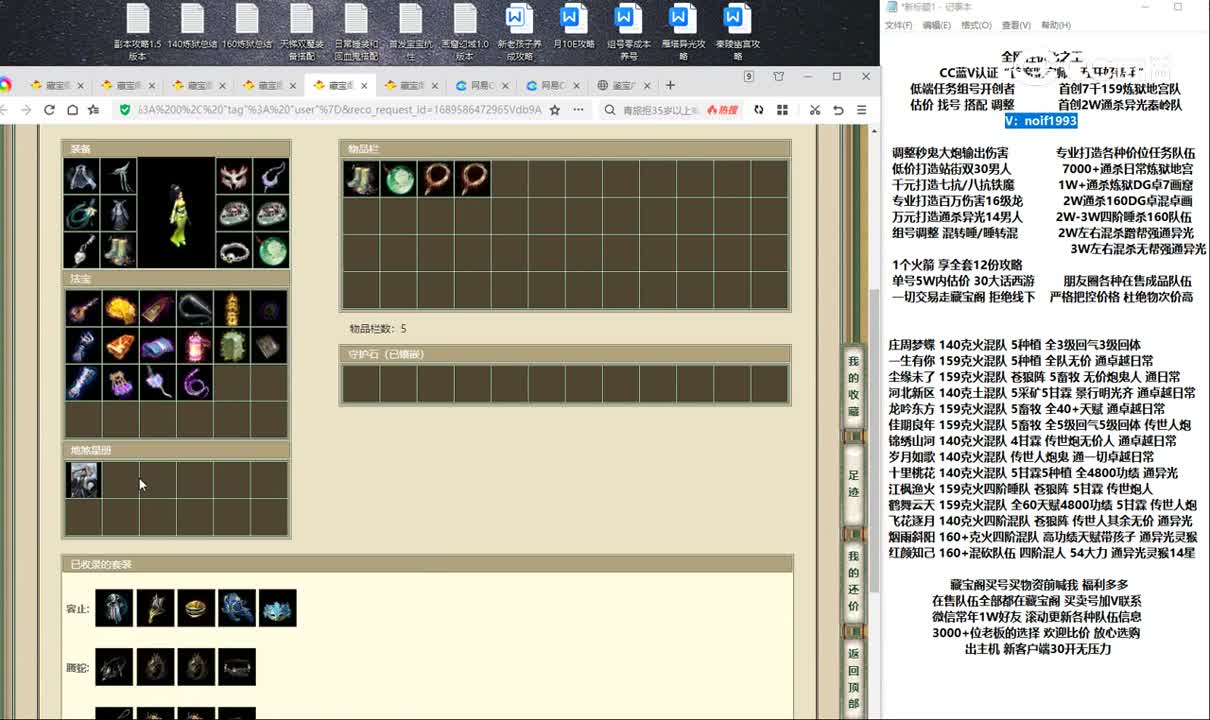This screenshot has width=1210, height=720.
Task: Select the mask item in equipment panel
Action: coord(233,177)
